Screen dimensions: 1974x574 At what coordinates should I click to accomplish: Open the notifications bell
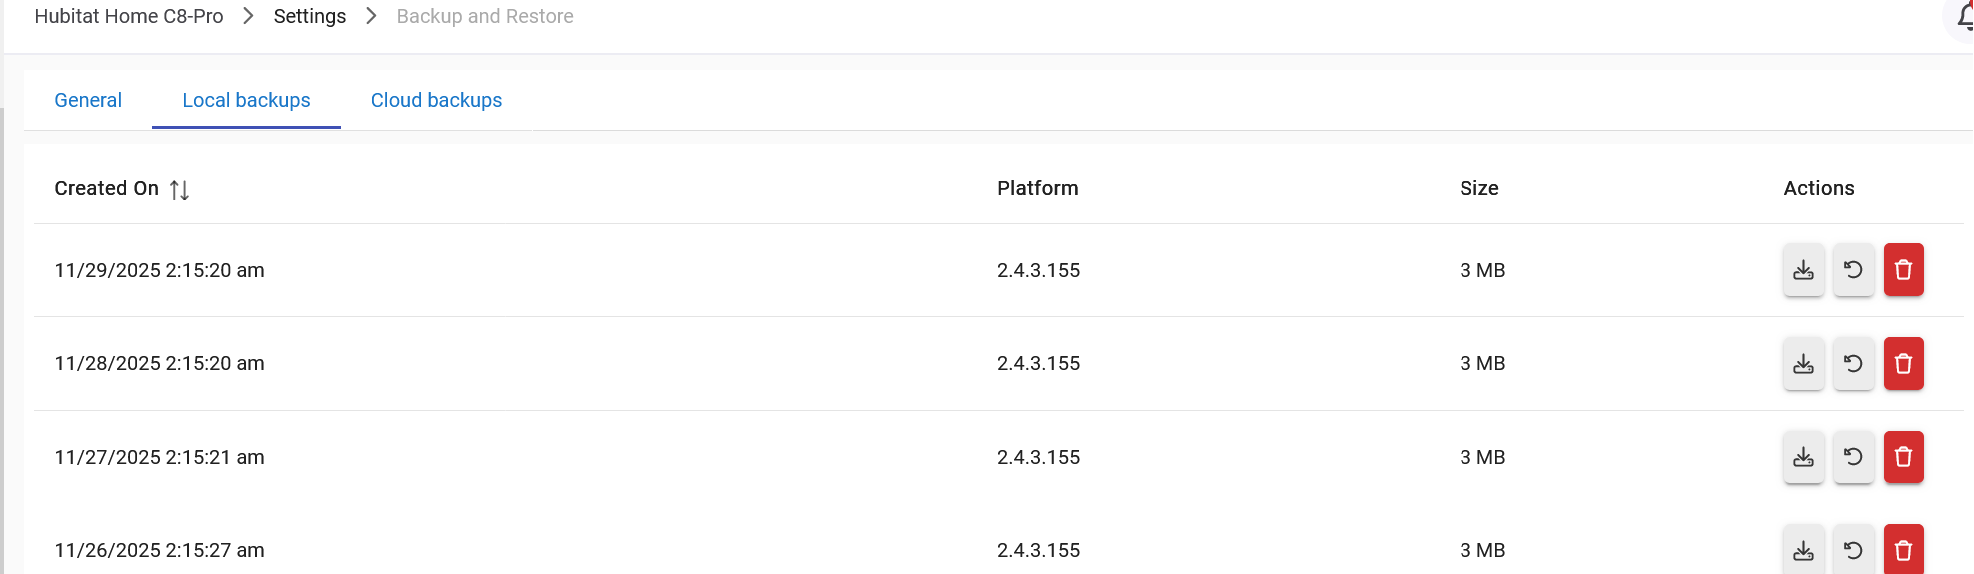pyautogui.click(x=1964, y=17)
